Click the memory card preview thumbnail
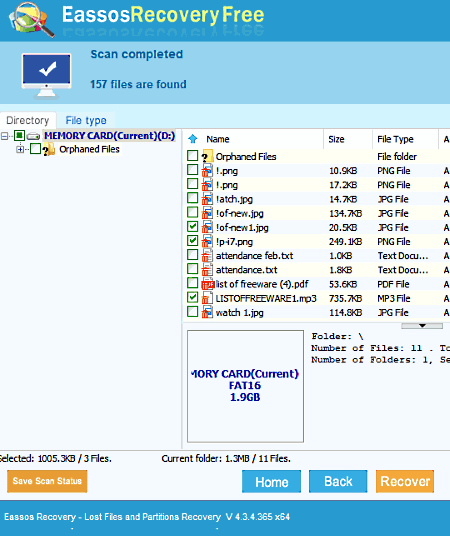The width and height of the screenshot is (450, 536). click(x=245, y=386)
